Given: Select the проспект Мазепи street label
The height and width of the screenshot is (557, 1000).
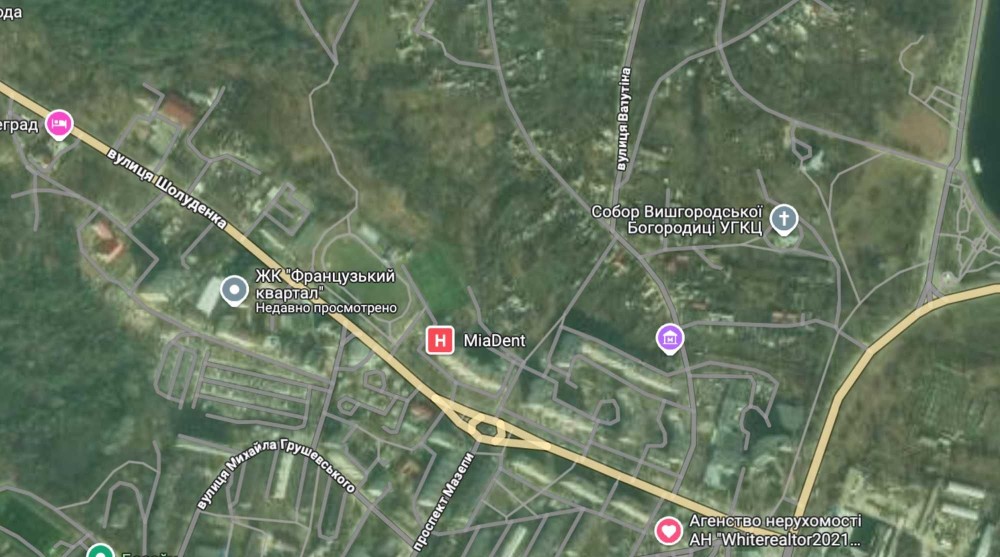Looking at the screenshot, I should pos(444,501).
